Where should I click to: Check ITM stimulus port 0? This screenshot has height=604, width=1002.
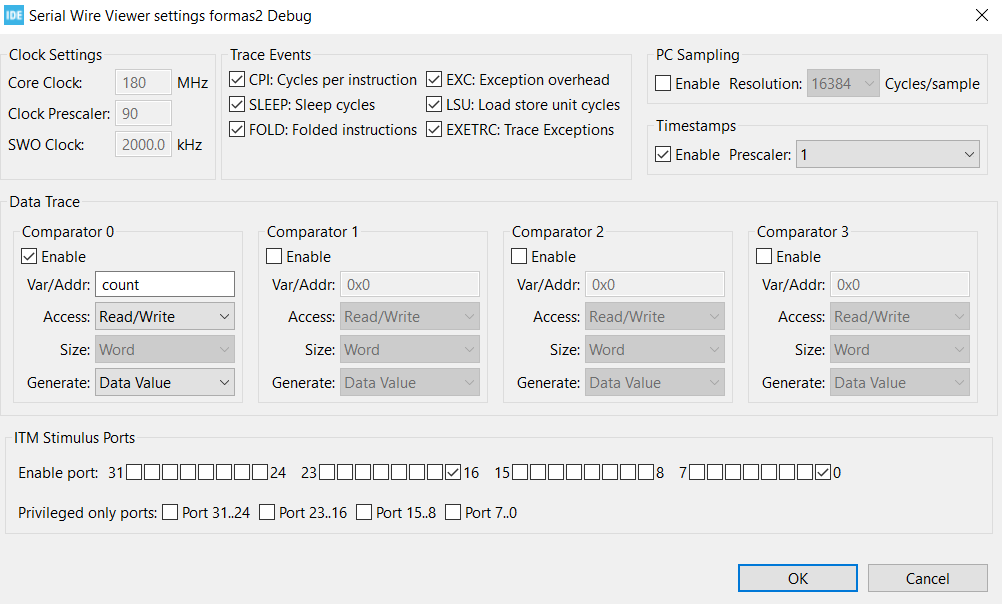pos(823,471)
